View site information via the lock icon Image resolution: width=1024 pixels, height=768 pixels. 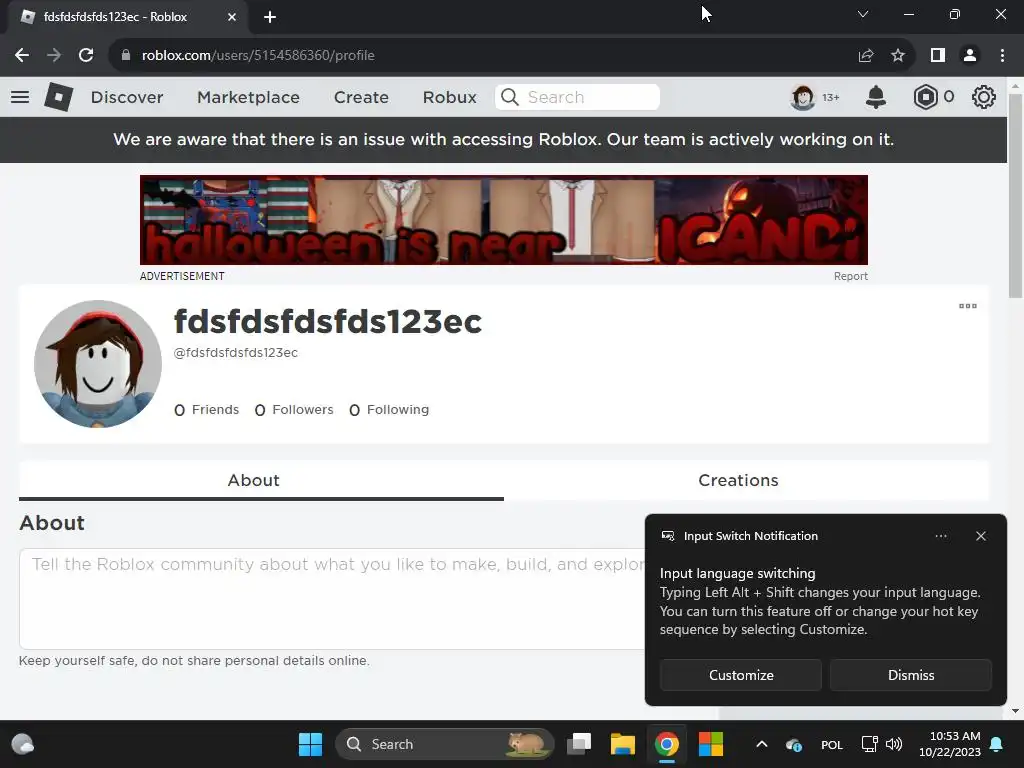126,56
